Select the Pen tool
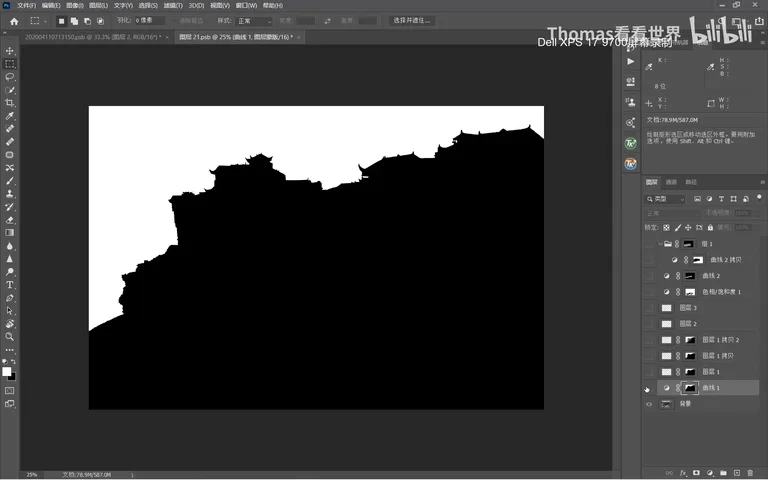Image resolution: width=768 pixels, height=480 pixels. coord(9,298)
